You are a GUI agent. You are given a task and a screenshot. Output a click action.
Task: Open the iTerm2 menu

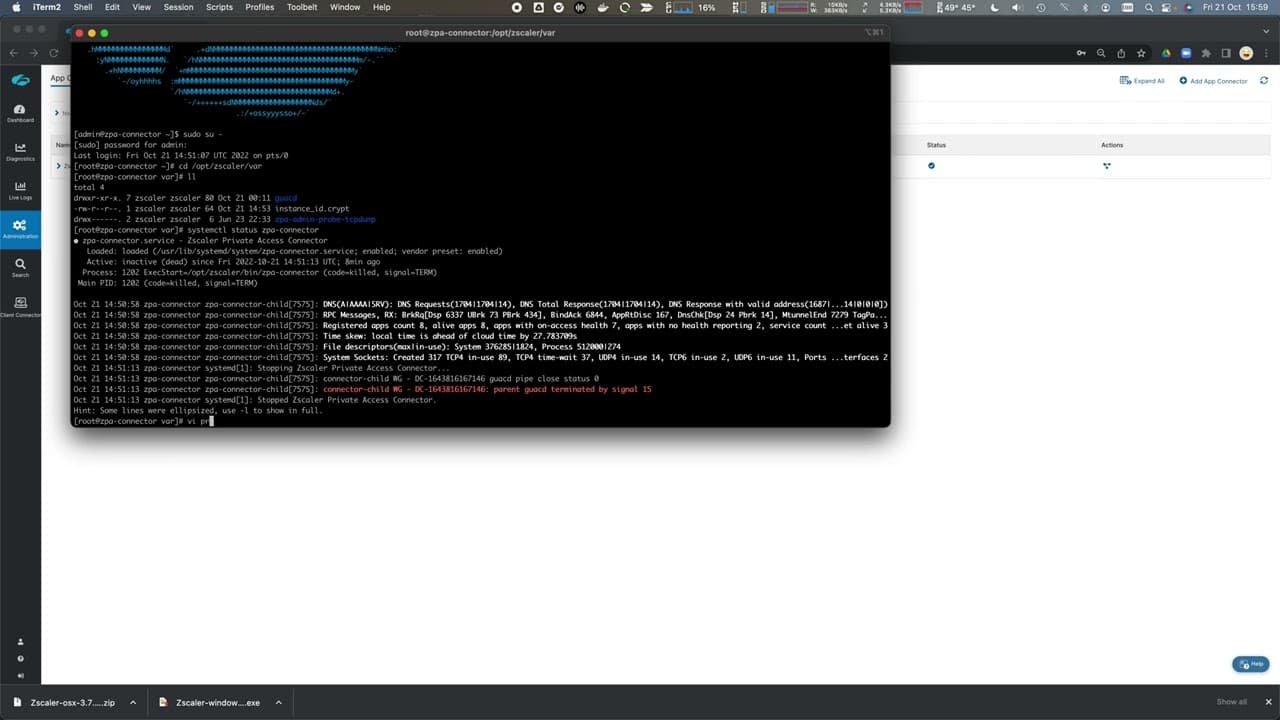[49, 7]
